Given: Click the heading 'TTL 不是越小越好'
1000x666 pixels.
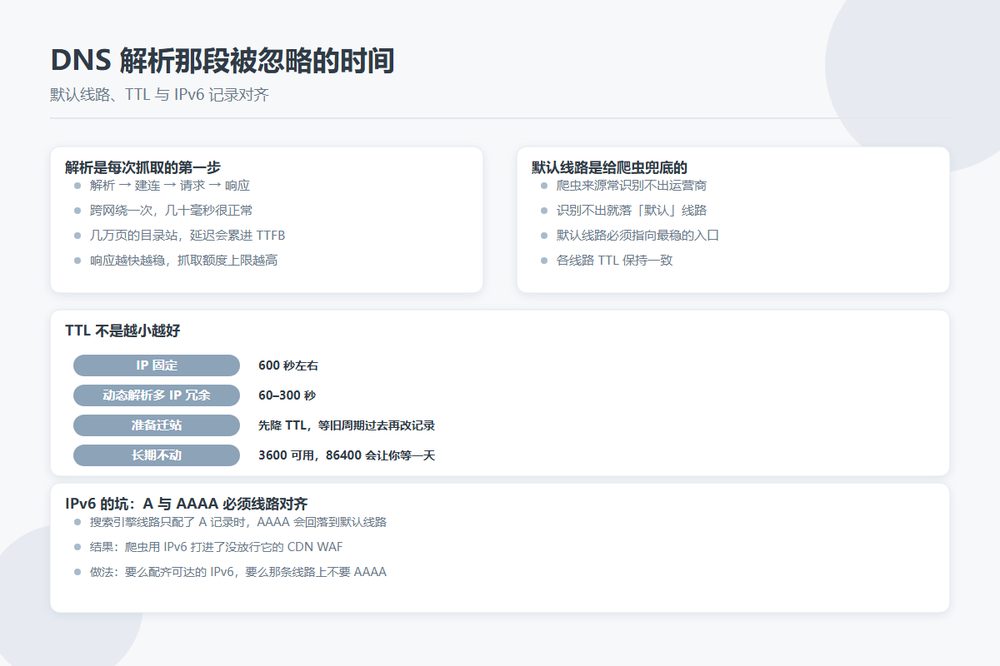Looking at the screenshot, I should [122, 330].
